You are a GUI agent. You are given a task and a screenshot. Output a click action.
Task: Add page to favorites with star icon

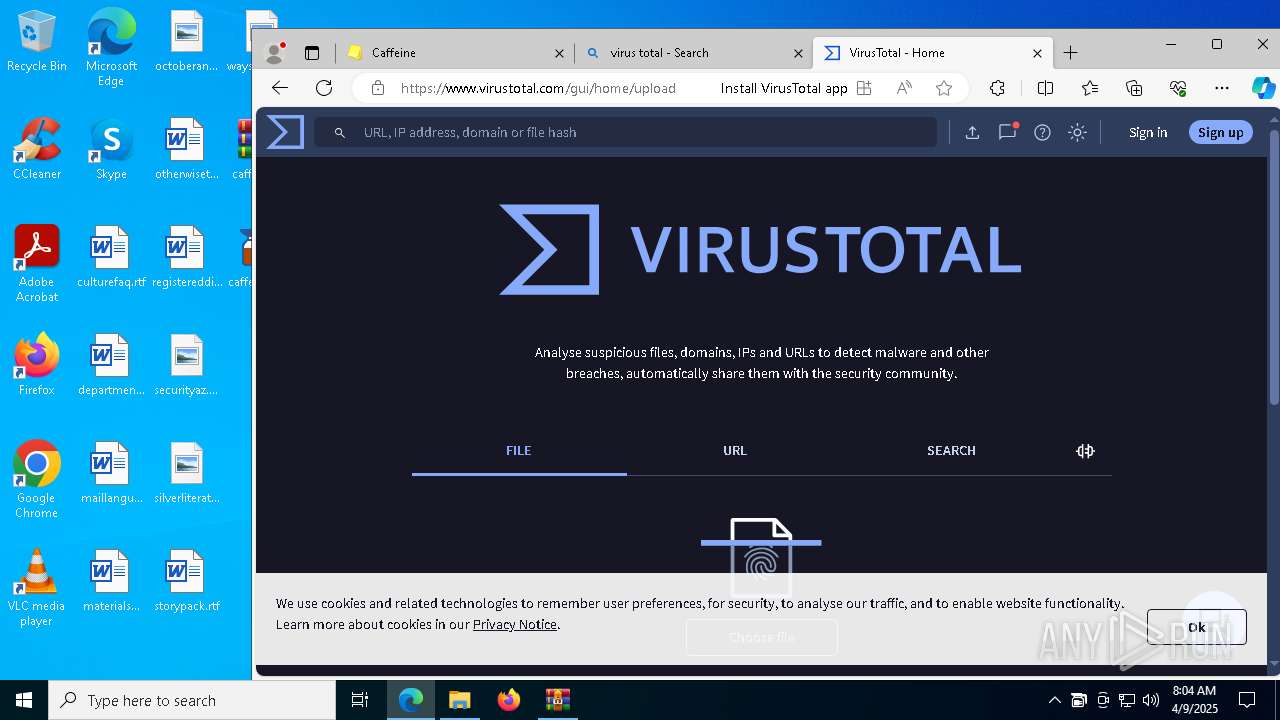[944, 88]
